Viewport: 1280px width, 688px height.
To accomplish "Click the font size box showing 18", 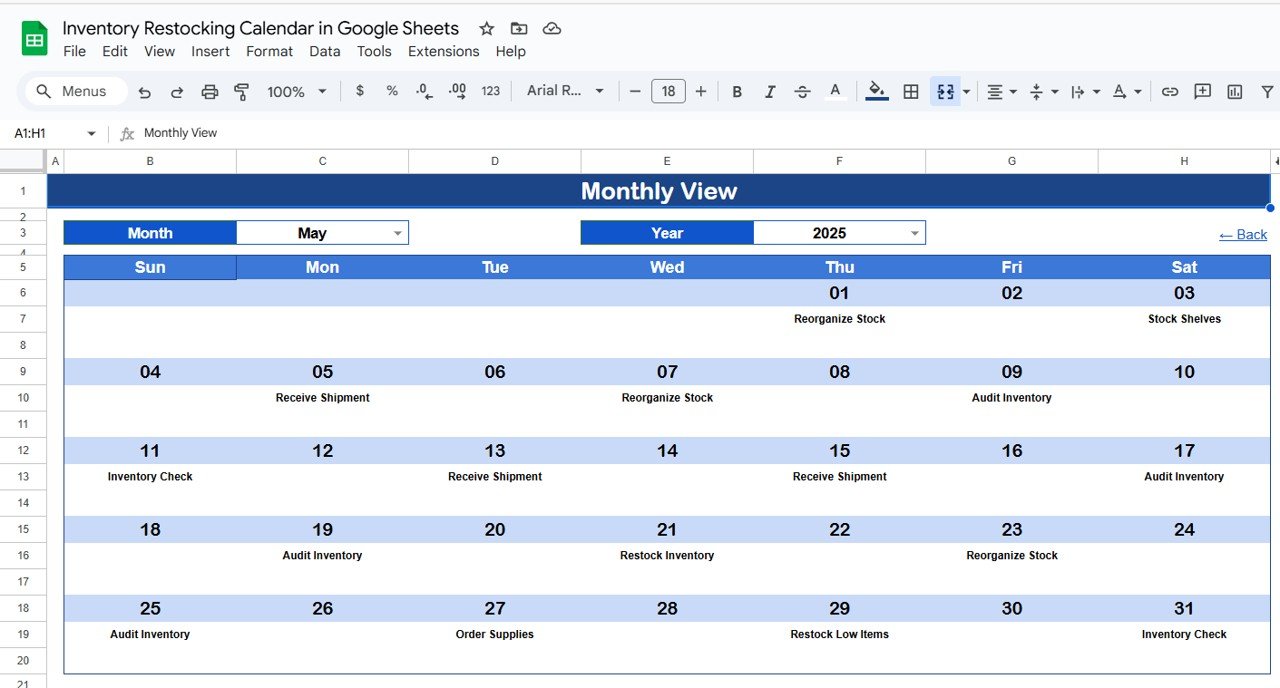I will [668, 91].
